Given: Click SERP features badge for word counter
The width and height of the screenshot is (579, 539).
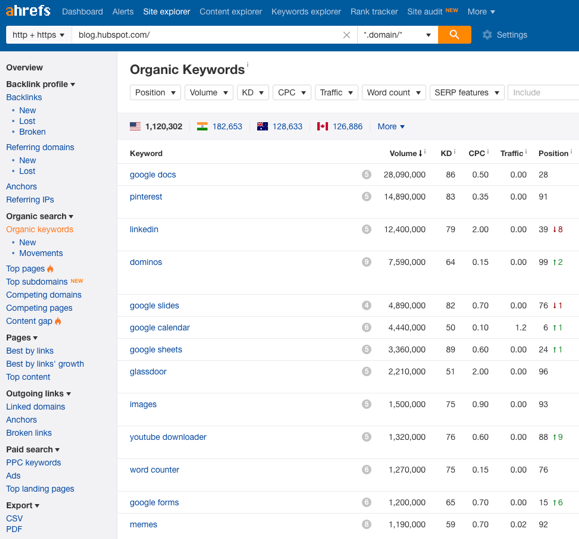Looking at the screenshot, I should tap(366, 470).
